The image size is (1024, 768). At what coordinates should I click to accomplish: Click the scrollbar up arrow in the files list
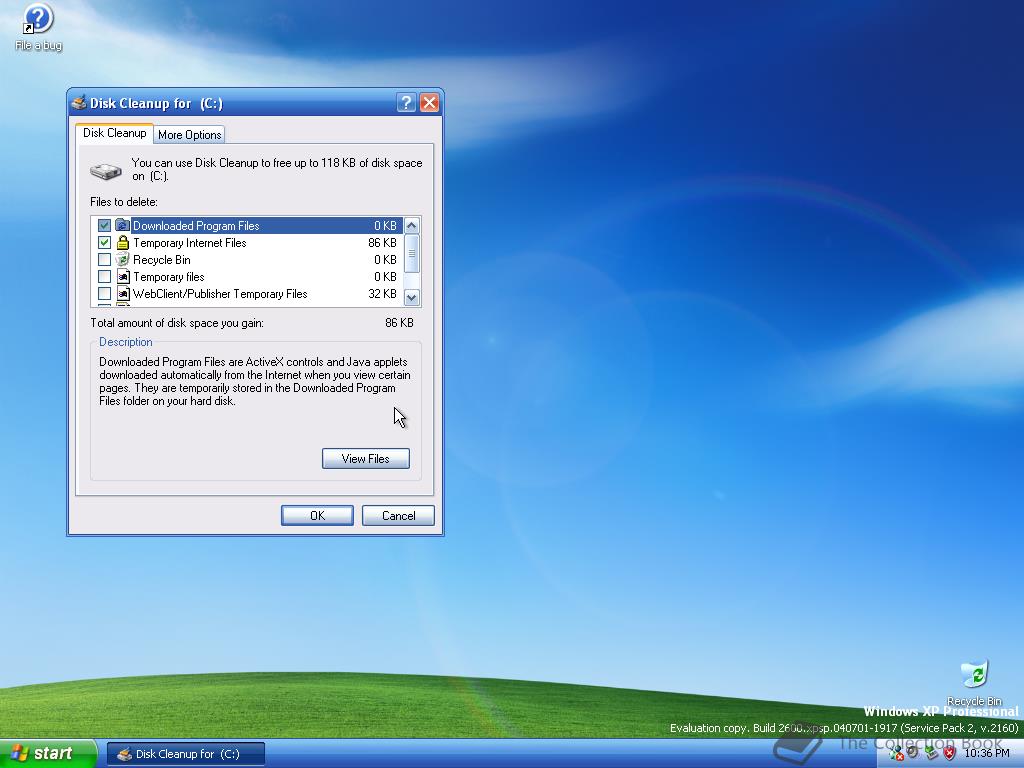[x=413, y=224]
